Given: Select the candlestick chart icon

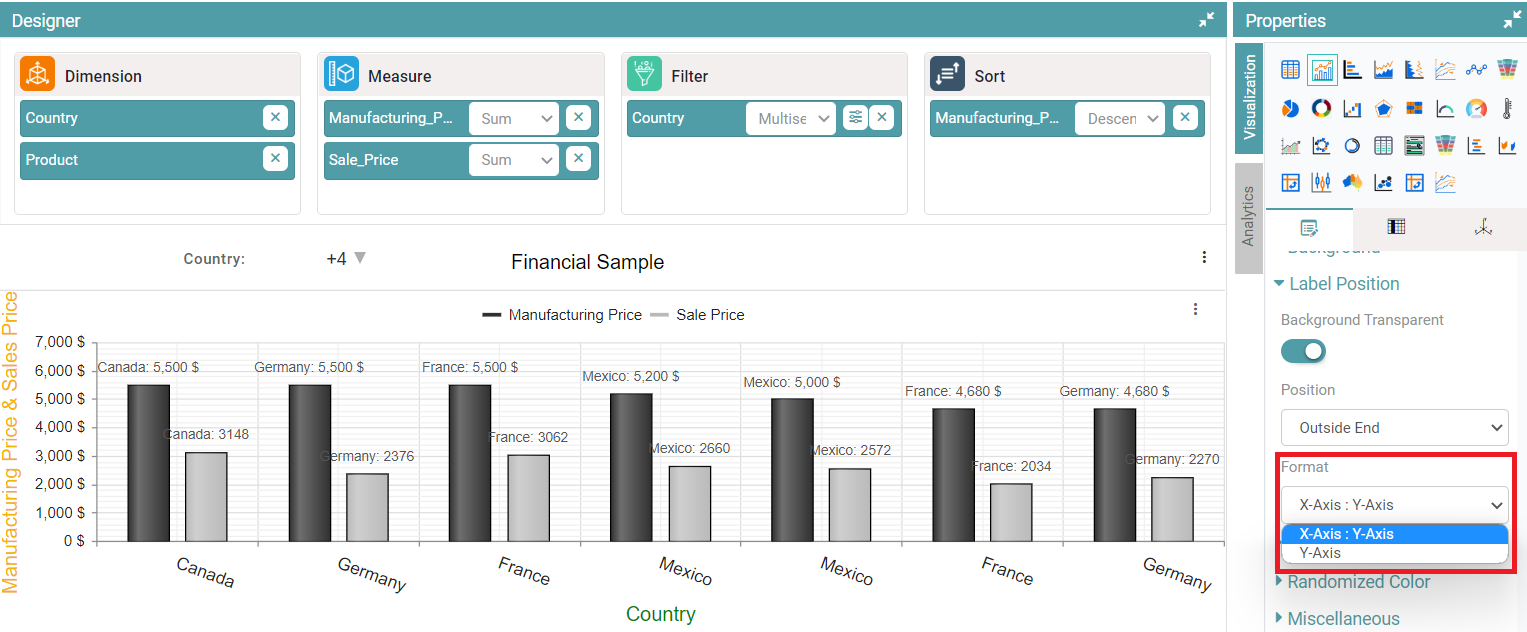Looking at the screenshot, I should 1321,183.
